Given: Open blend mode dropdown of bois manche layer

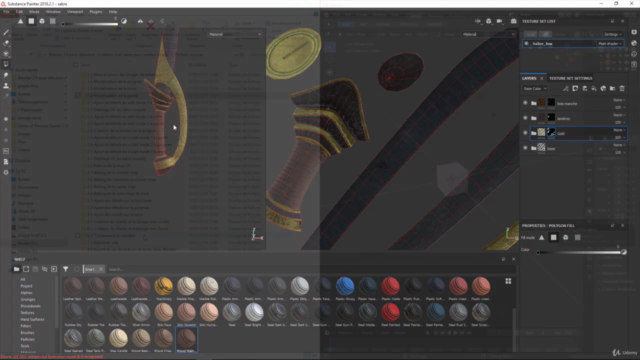Looking at the screenshot, I should pos(619,100).
